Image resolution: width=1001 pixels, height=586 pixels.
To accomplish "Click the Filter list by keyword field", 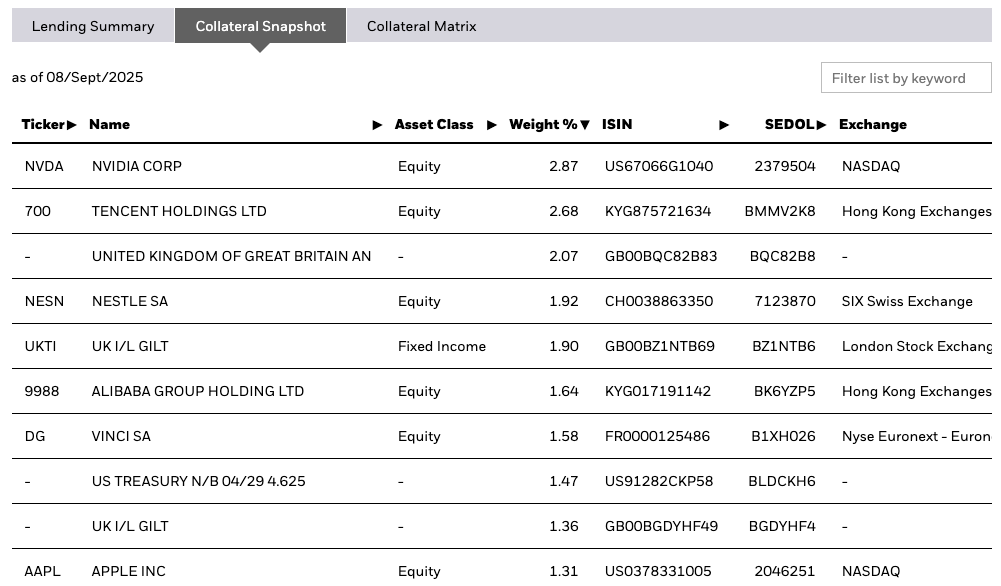I will point(906,78).
